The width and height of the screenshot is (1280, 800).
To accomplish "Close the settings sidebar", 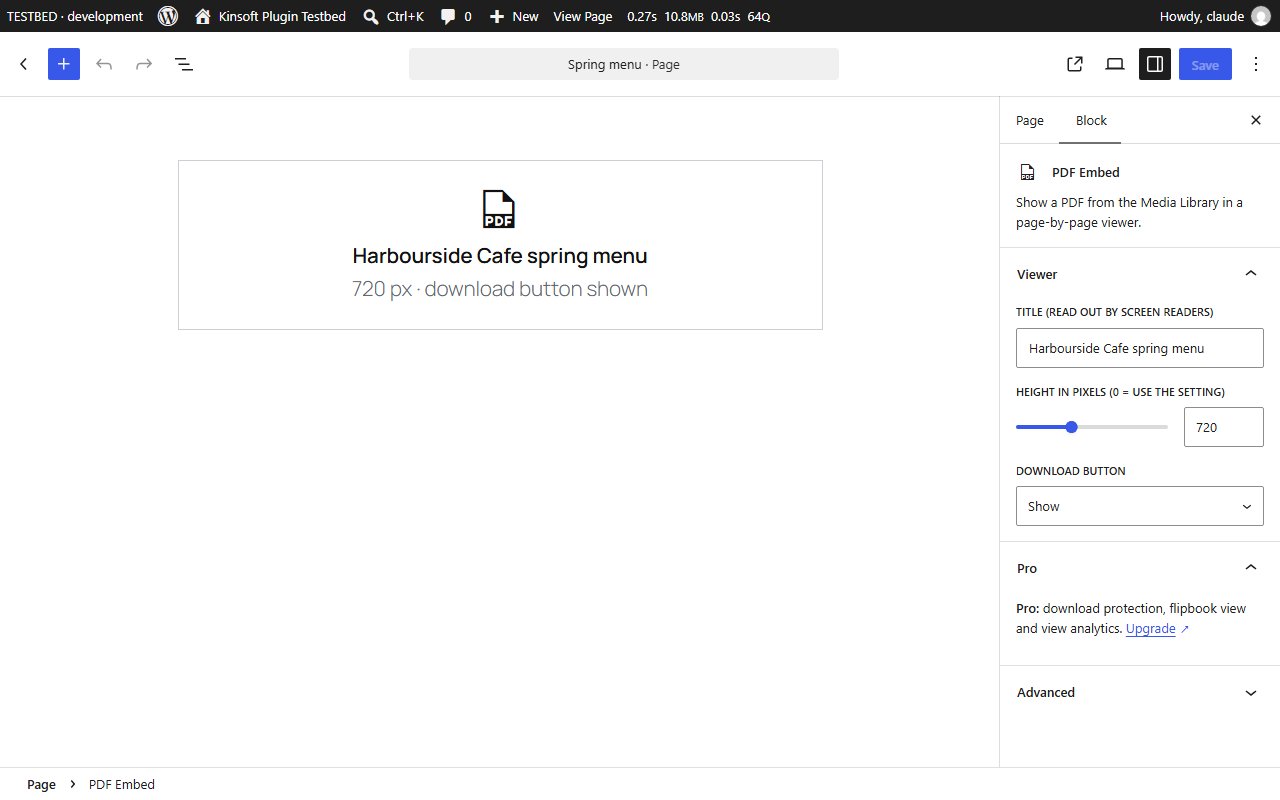I will tap(1256, 120).
